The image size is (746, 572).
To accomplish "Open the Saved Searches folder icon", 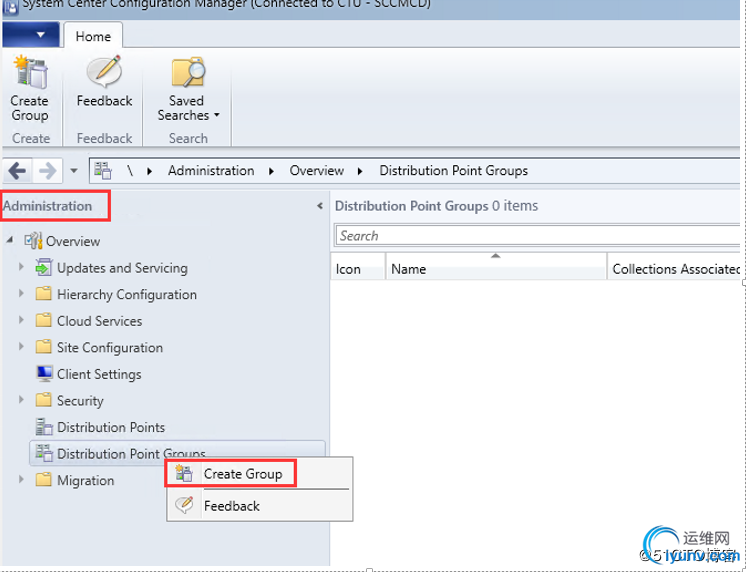I will coord(188,72).
